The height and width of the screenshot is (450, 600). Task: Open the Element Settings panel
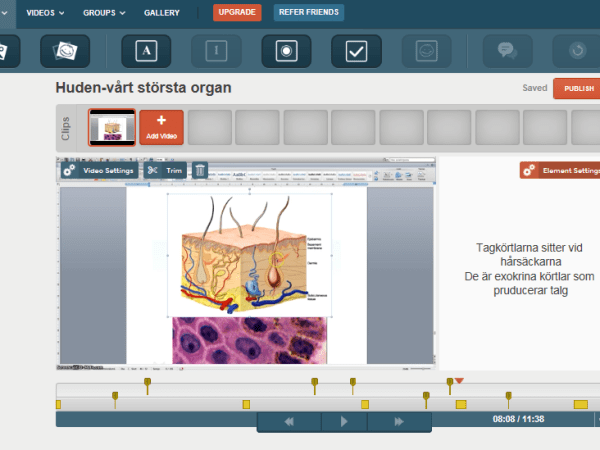tap(562, 171)
